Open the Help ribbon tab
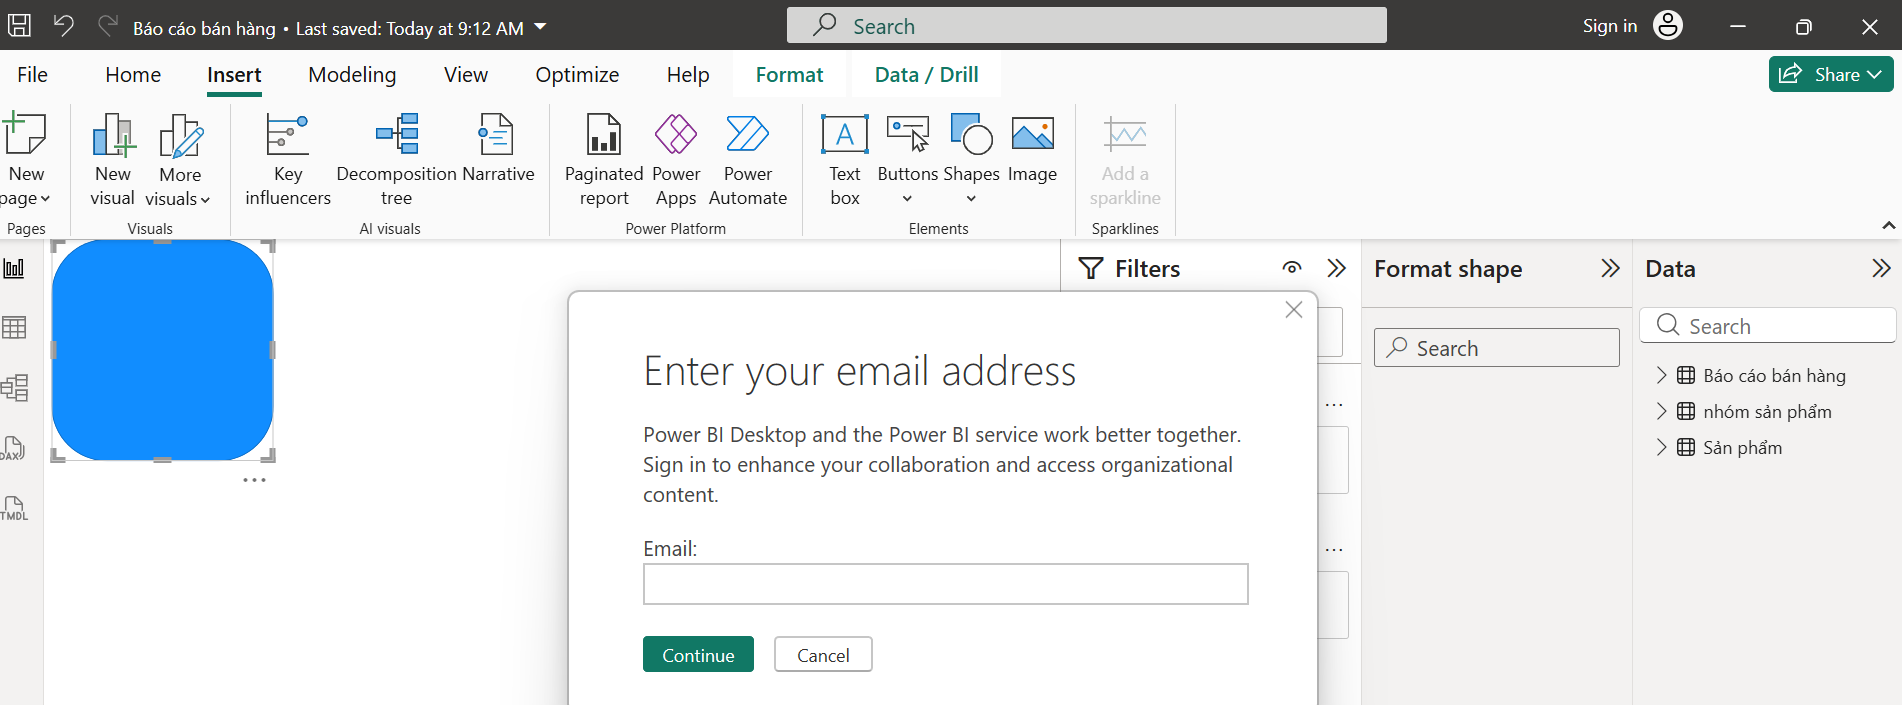Screen dimensions: 1902x705 [x=688, y=75]
